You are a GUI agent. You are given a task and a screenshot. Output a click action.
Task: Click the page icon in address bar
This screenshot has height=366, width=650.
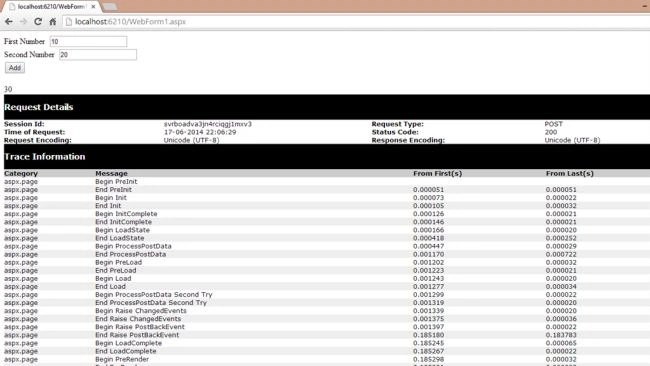69,22
